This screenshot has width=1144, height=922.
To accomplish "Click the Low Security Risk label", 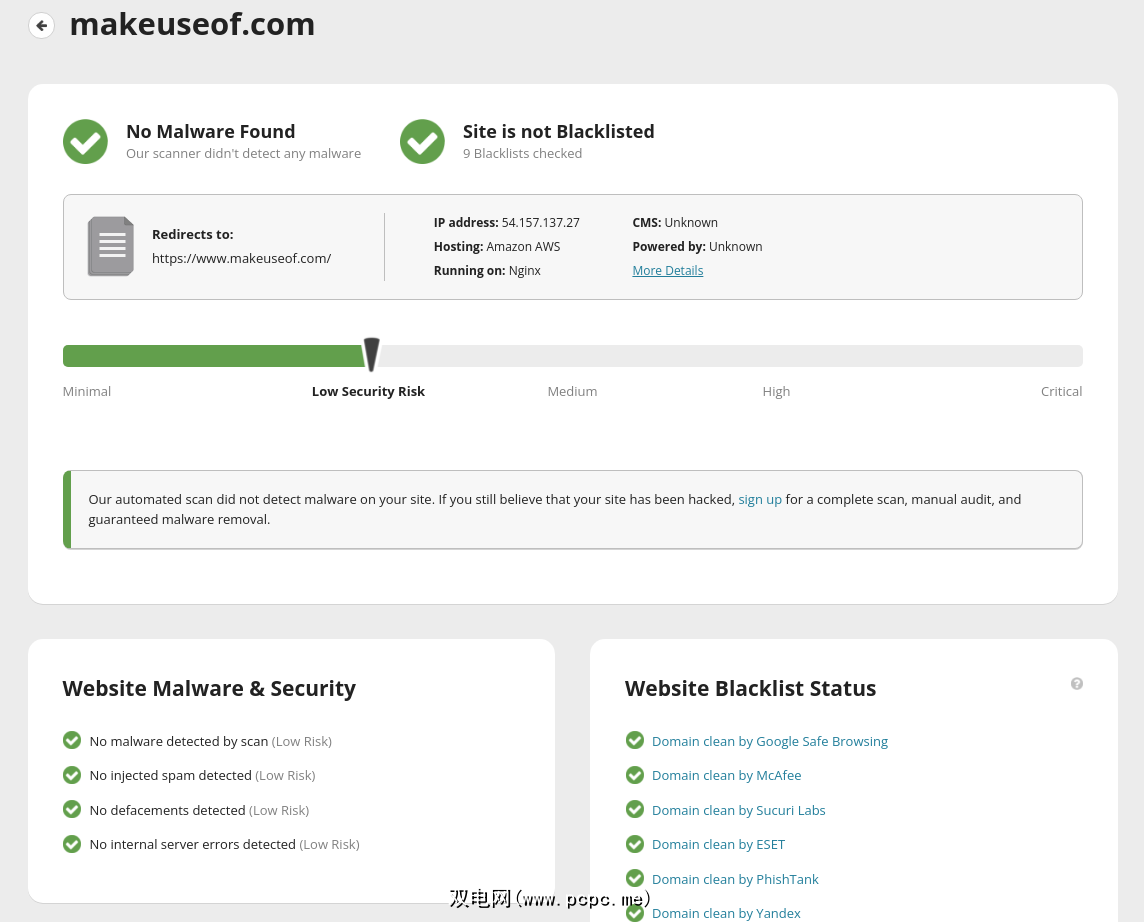I will 368,391.
